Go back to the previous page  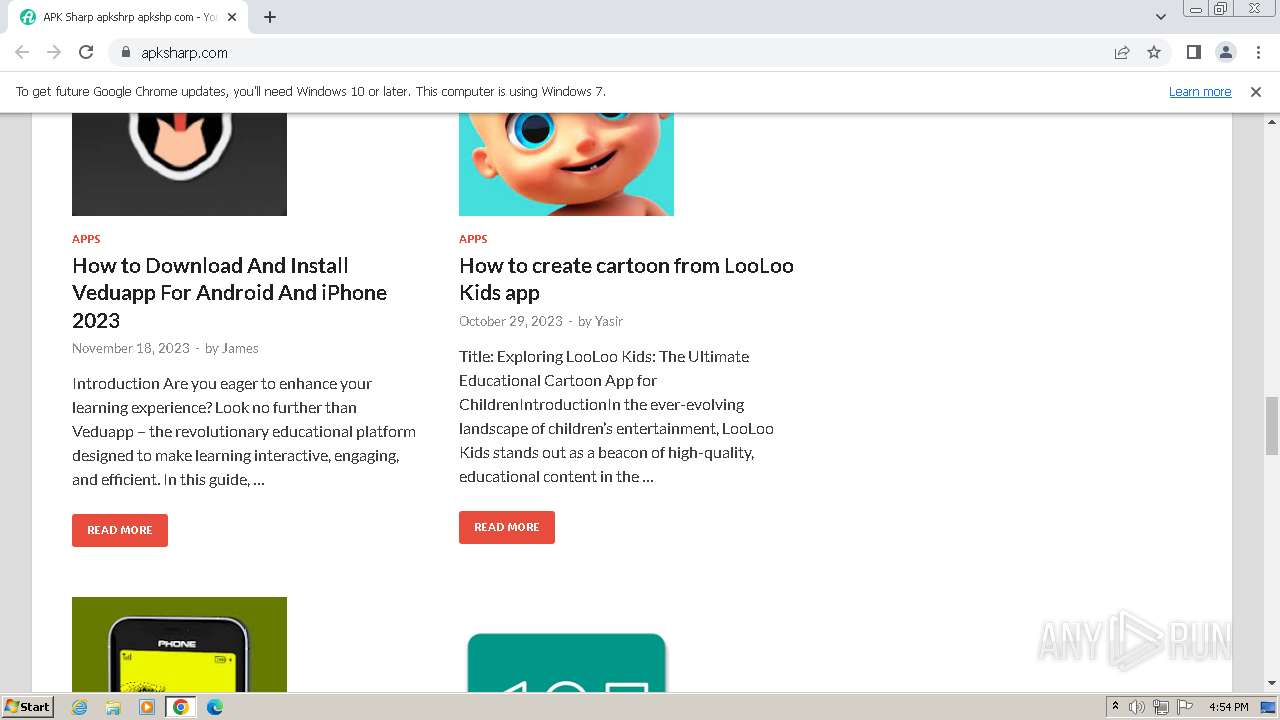click(x=22, y=52)
